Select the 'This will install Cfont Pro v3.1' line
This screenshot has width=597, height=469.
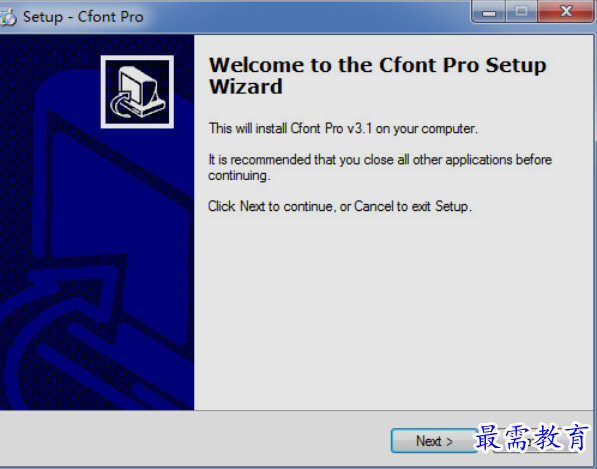click(x=343, y=129)
